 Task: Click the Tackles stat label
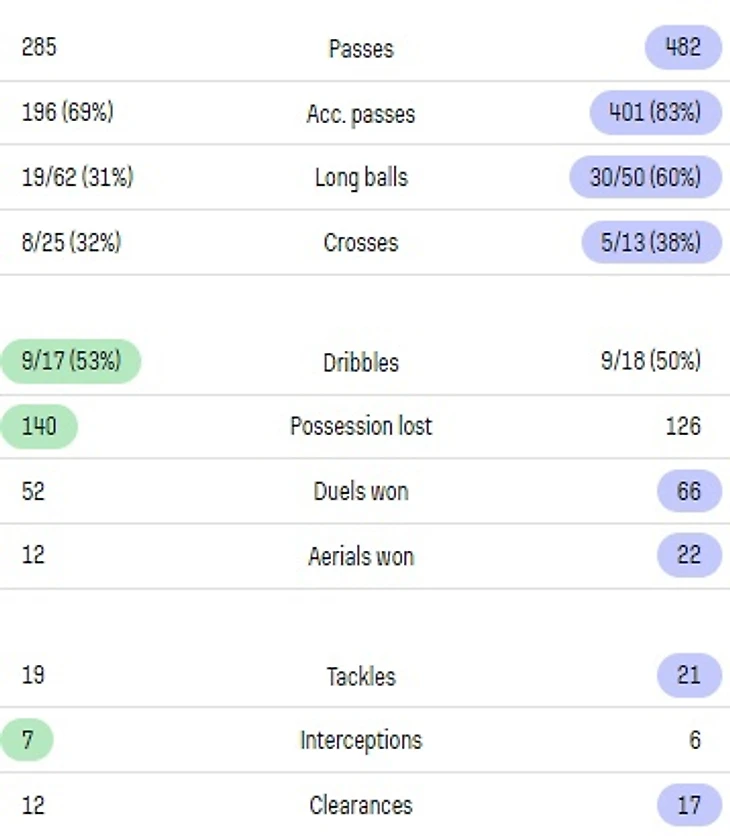[x=361, y=677]
